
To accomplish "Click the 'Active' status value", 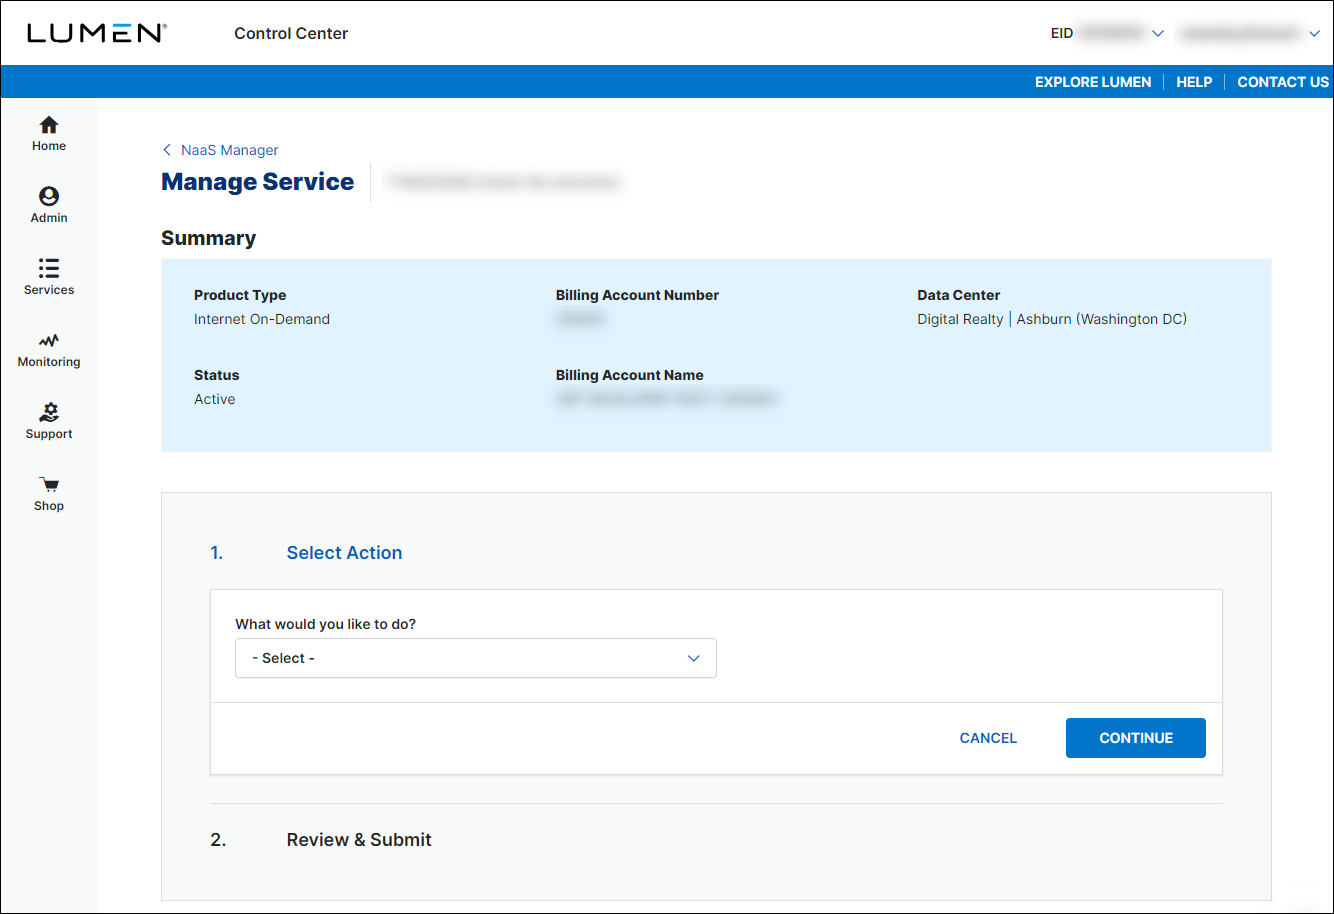I will (215, 399).
